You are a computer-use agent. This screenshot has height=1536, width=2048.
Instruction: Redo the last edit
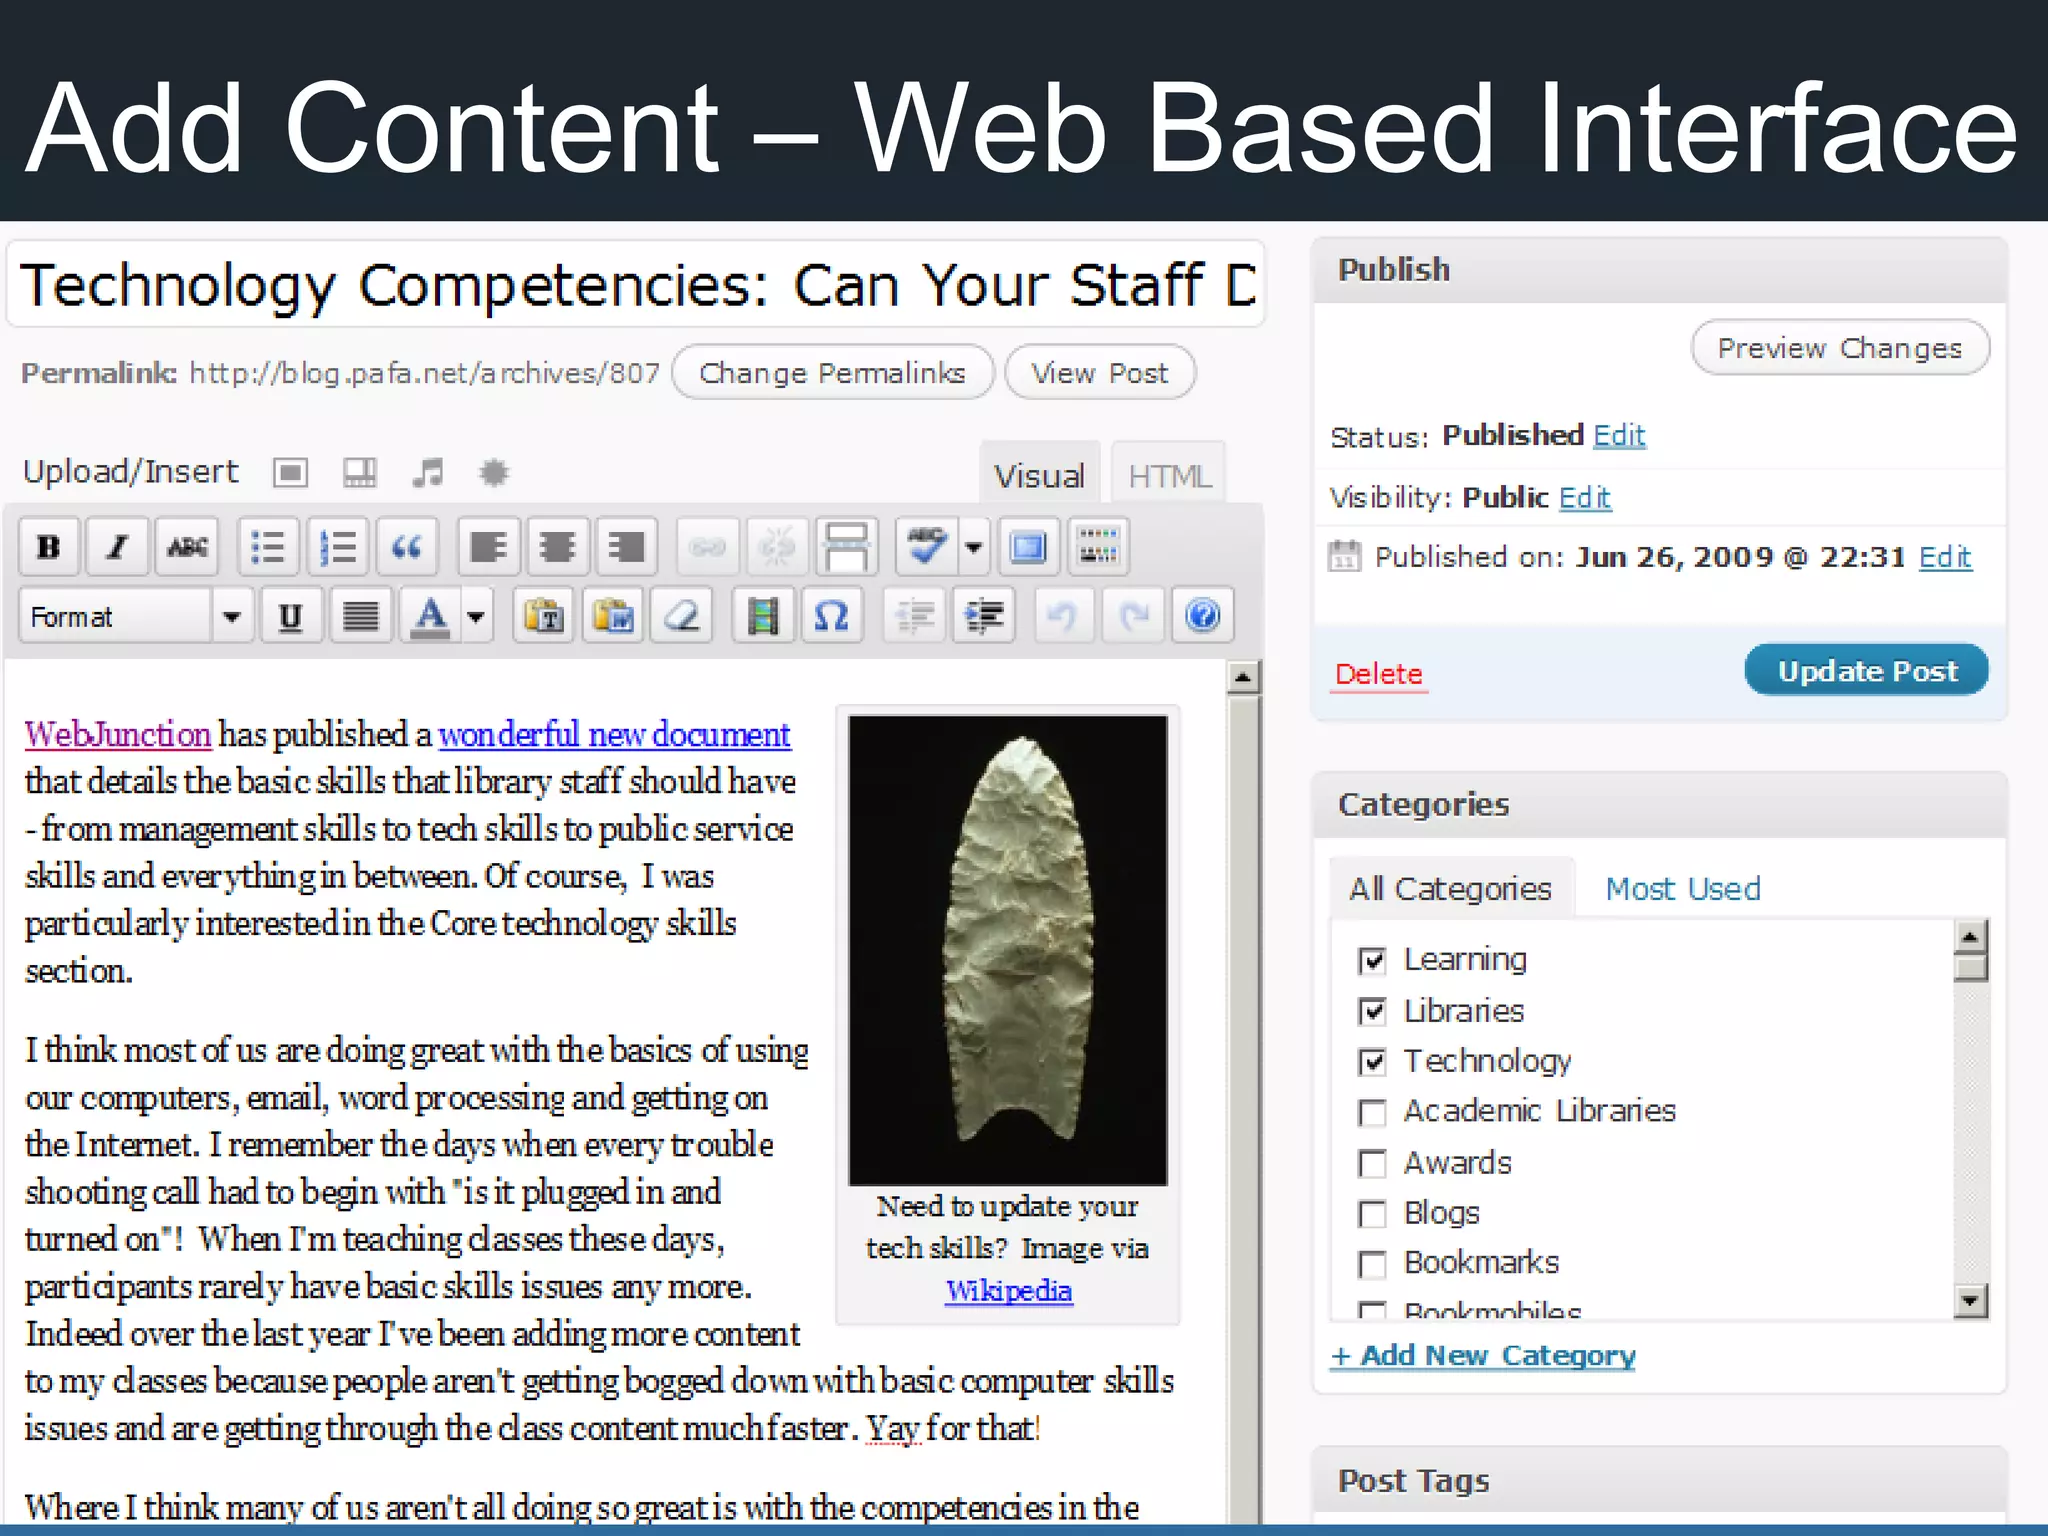coord(1133,616)
